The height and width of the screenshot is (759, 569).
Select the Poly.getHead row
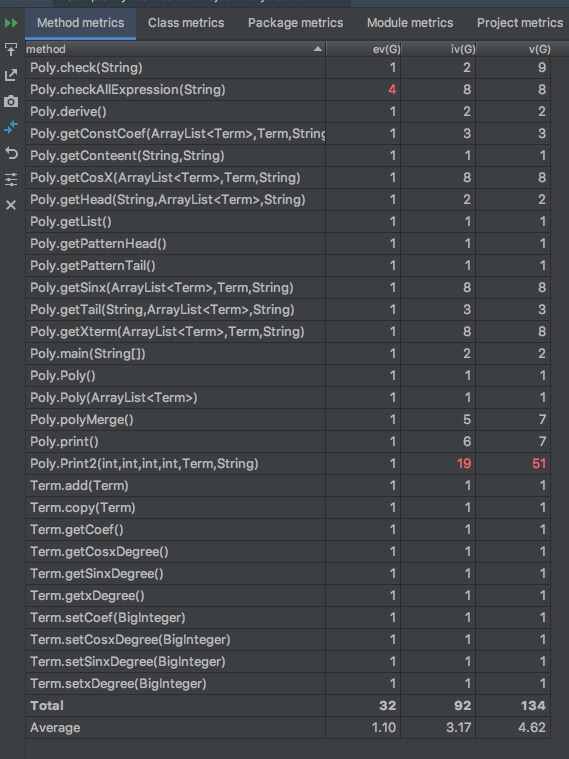(x=288, y=199)
